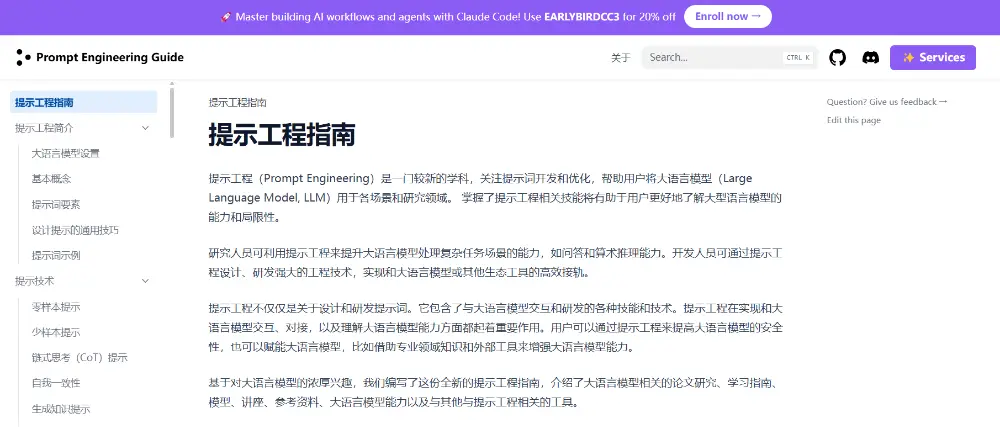The height and width of the screenshot is (427, 1000).
Task: Open the 大语言模型设置 sidebar page
Action: click(x=66, y=154)
